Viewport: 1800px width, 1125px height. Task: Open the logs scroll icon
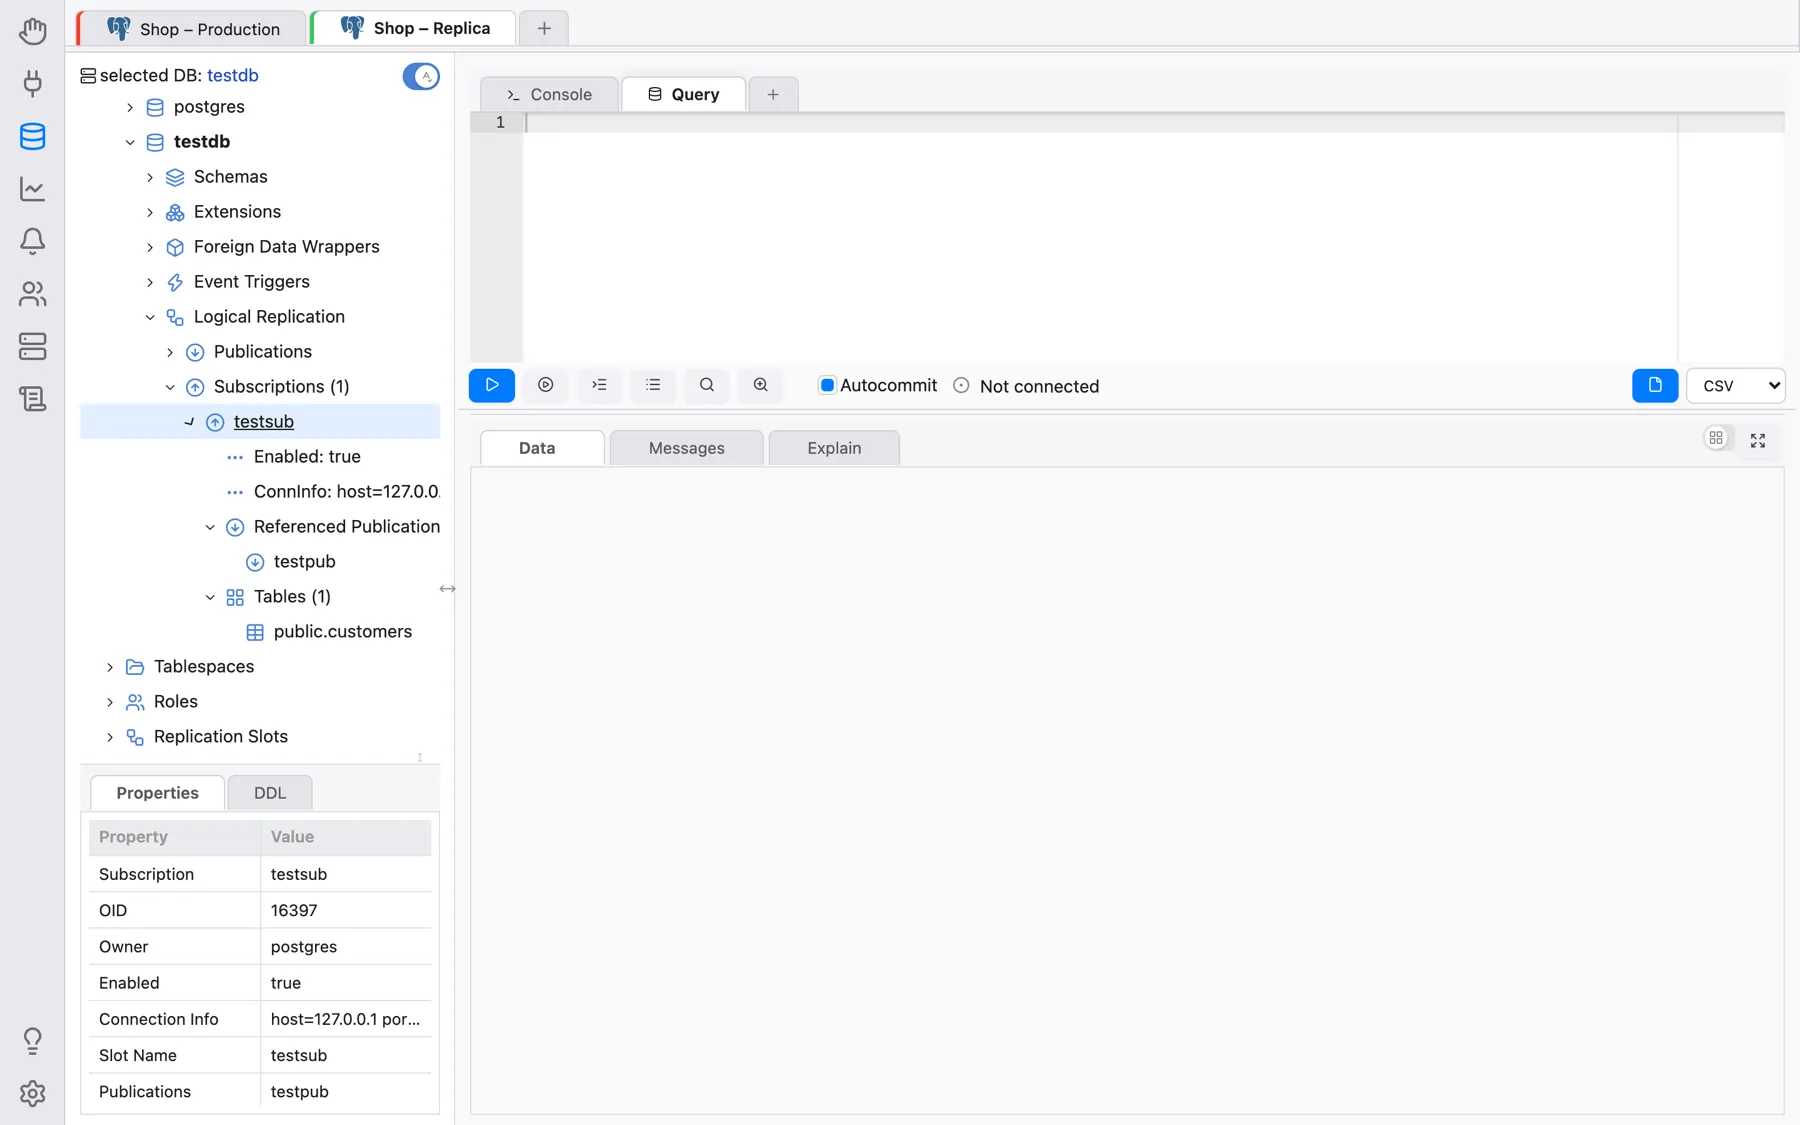[32, 399]
